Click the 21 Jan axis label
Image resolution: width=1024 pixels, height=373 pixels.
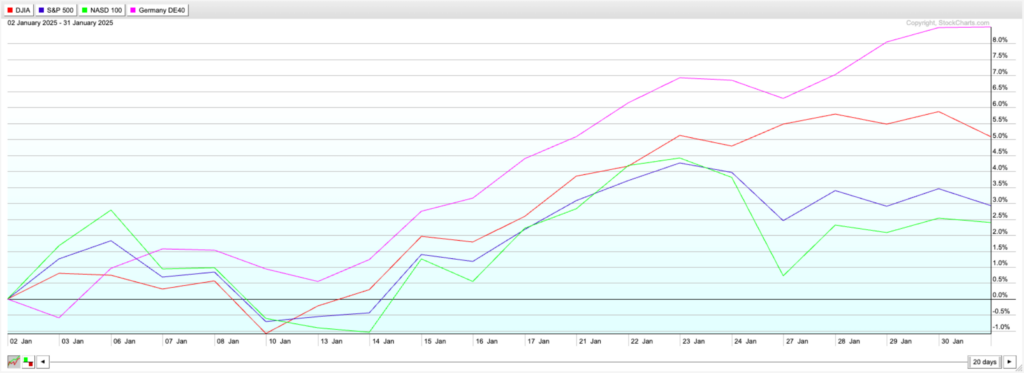pyautogui.click(x=589, y=341)
